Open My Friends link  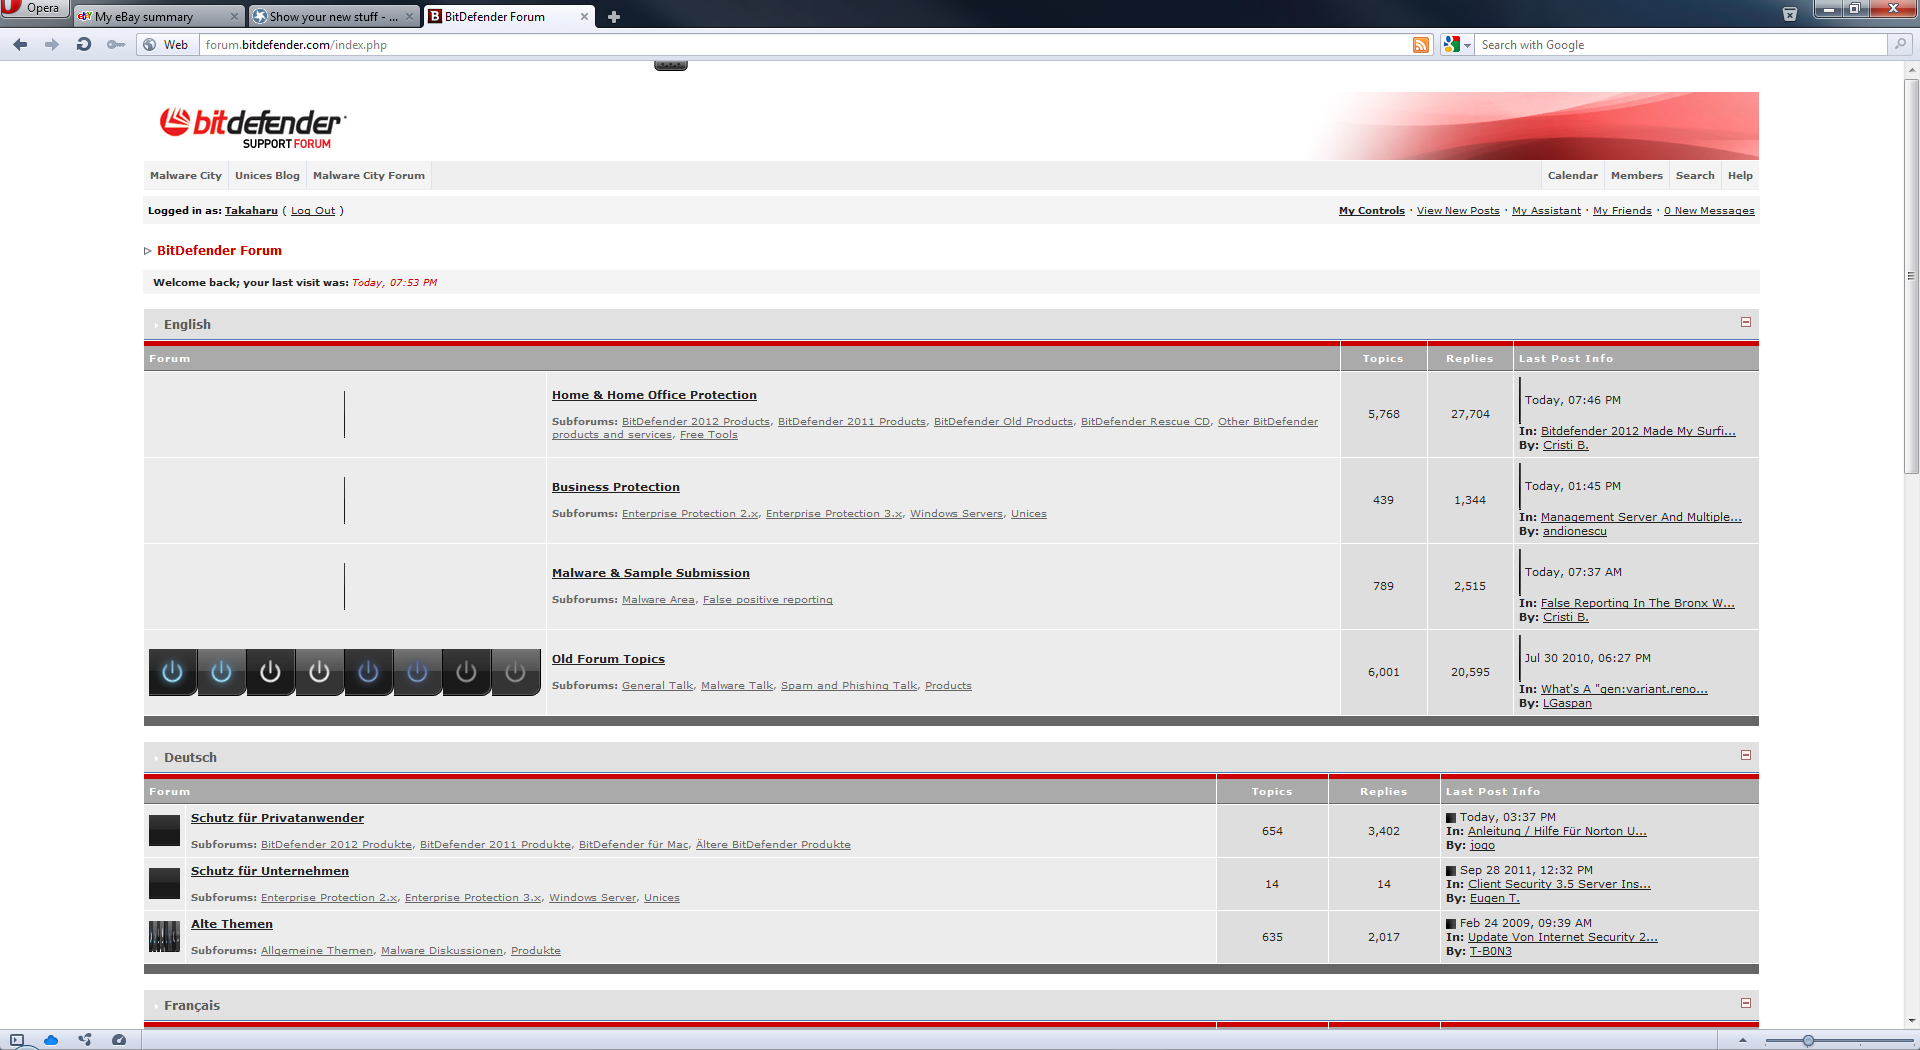[x=1622, y=211]
